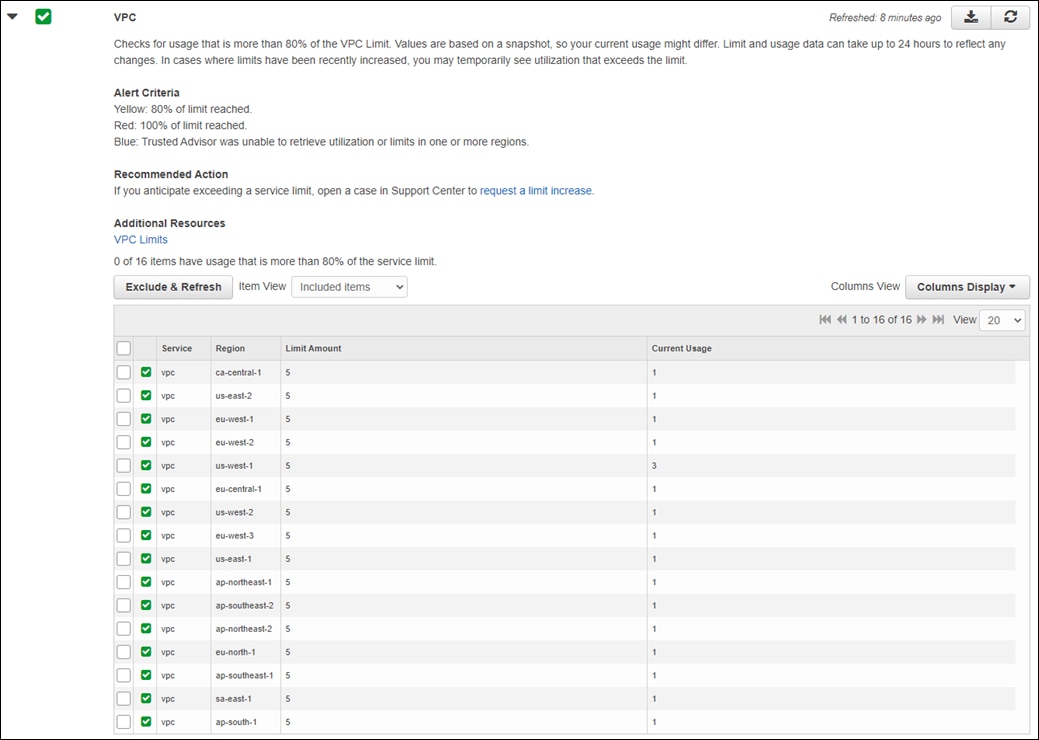
Task: Sort by the Limit Amount column header
Action: click(313, 348)
